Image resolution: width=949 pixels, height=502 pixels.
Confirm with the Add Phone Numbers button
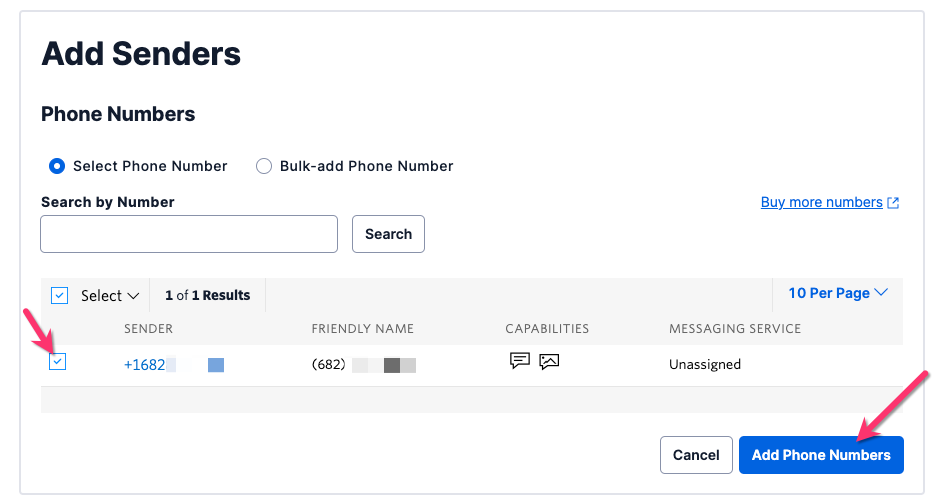[x=821, y=455]
